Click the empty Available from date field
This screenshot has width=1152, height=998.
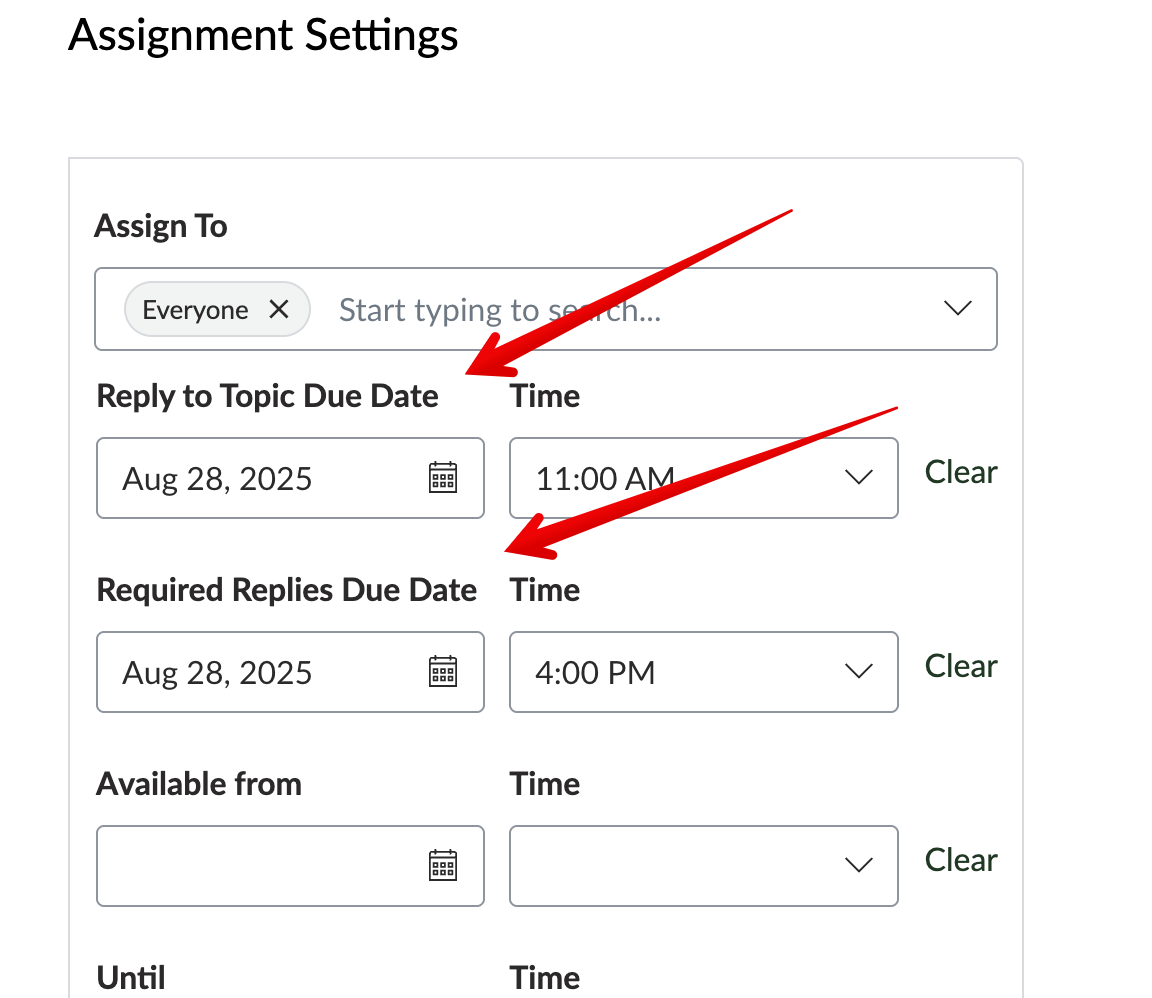260,866
